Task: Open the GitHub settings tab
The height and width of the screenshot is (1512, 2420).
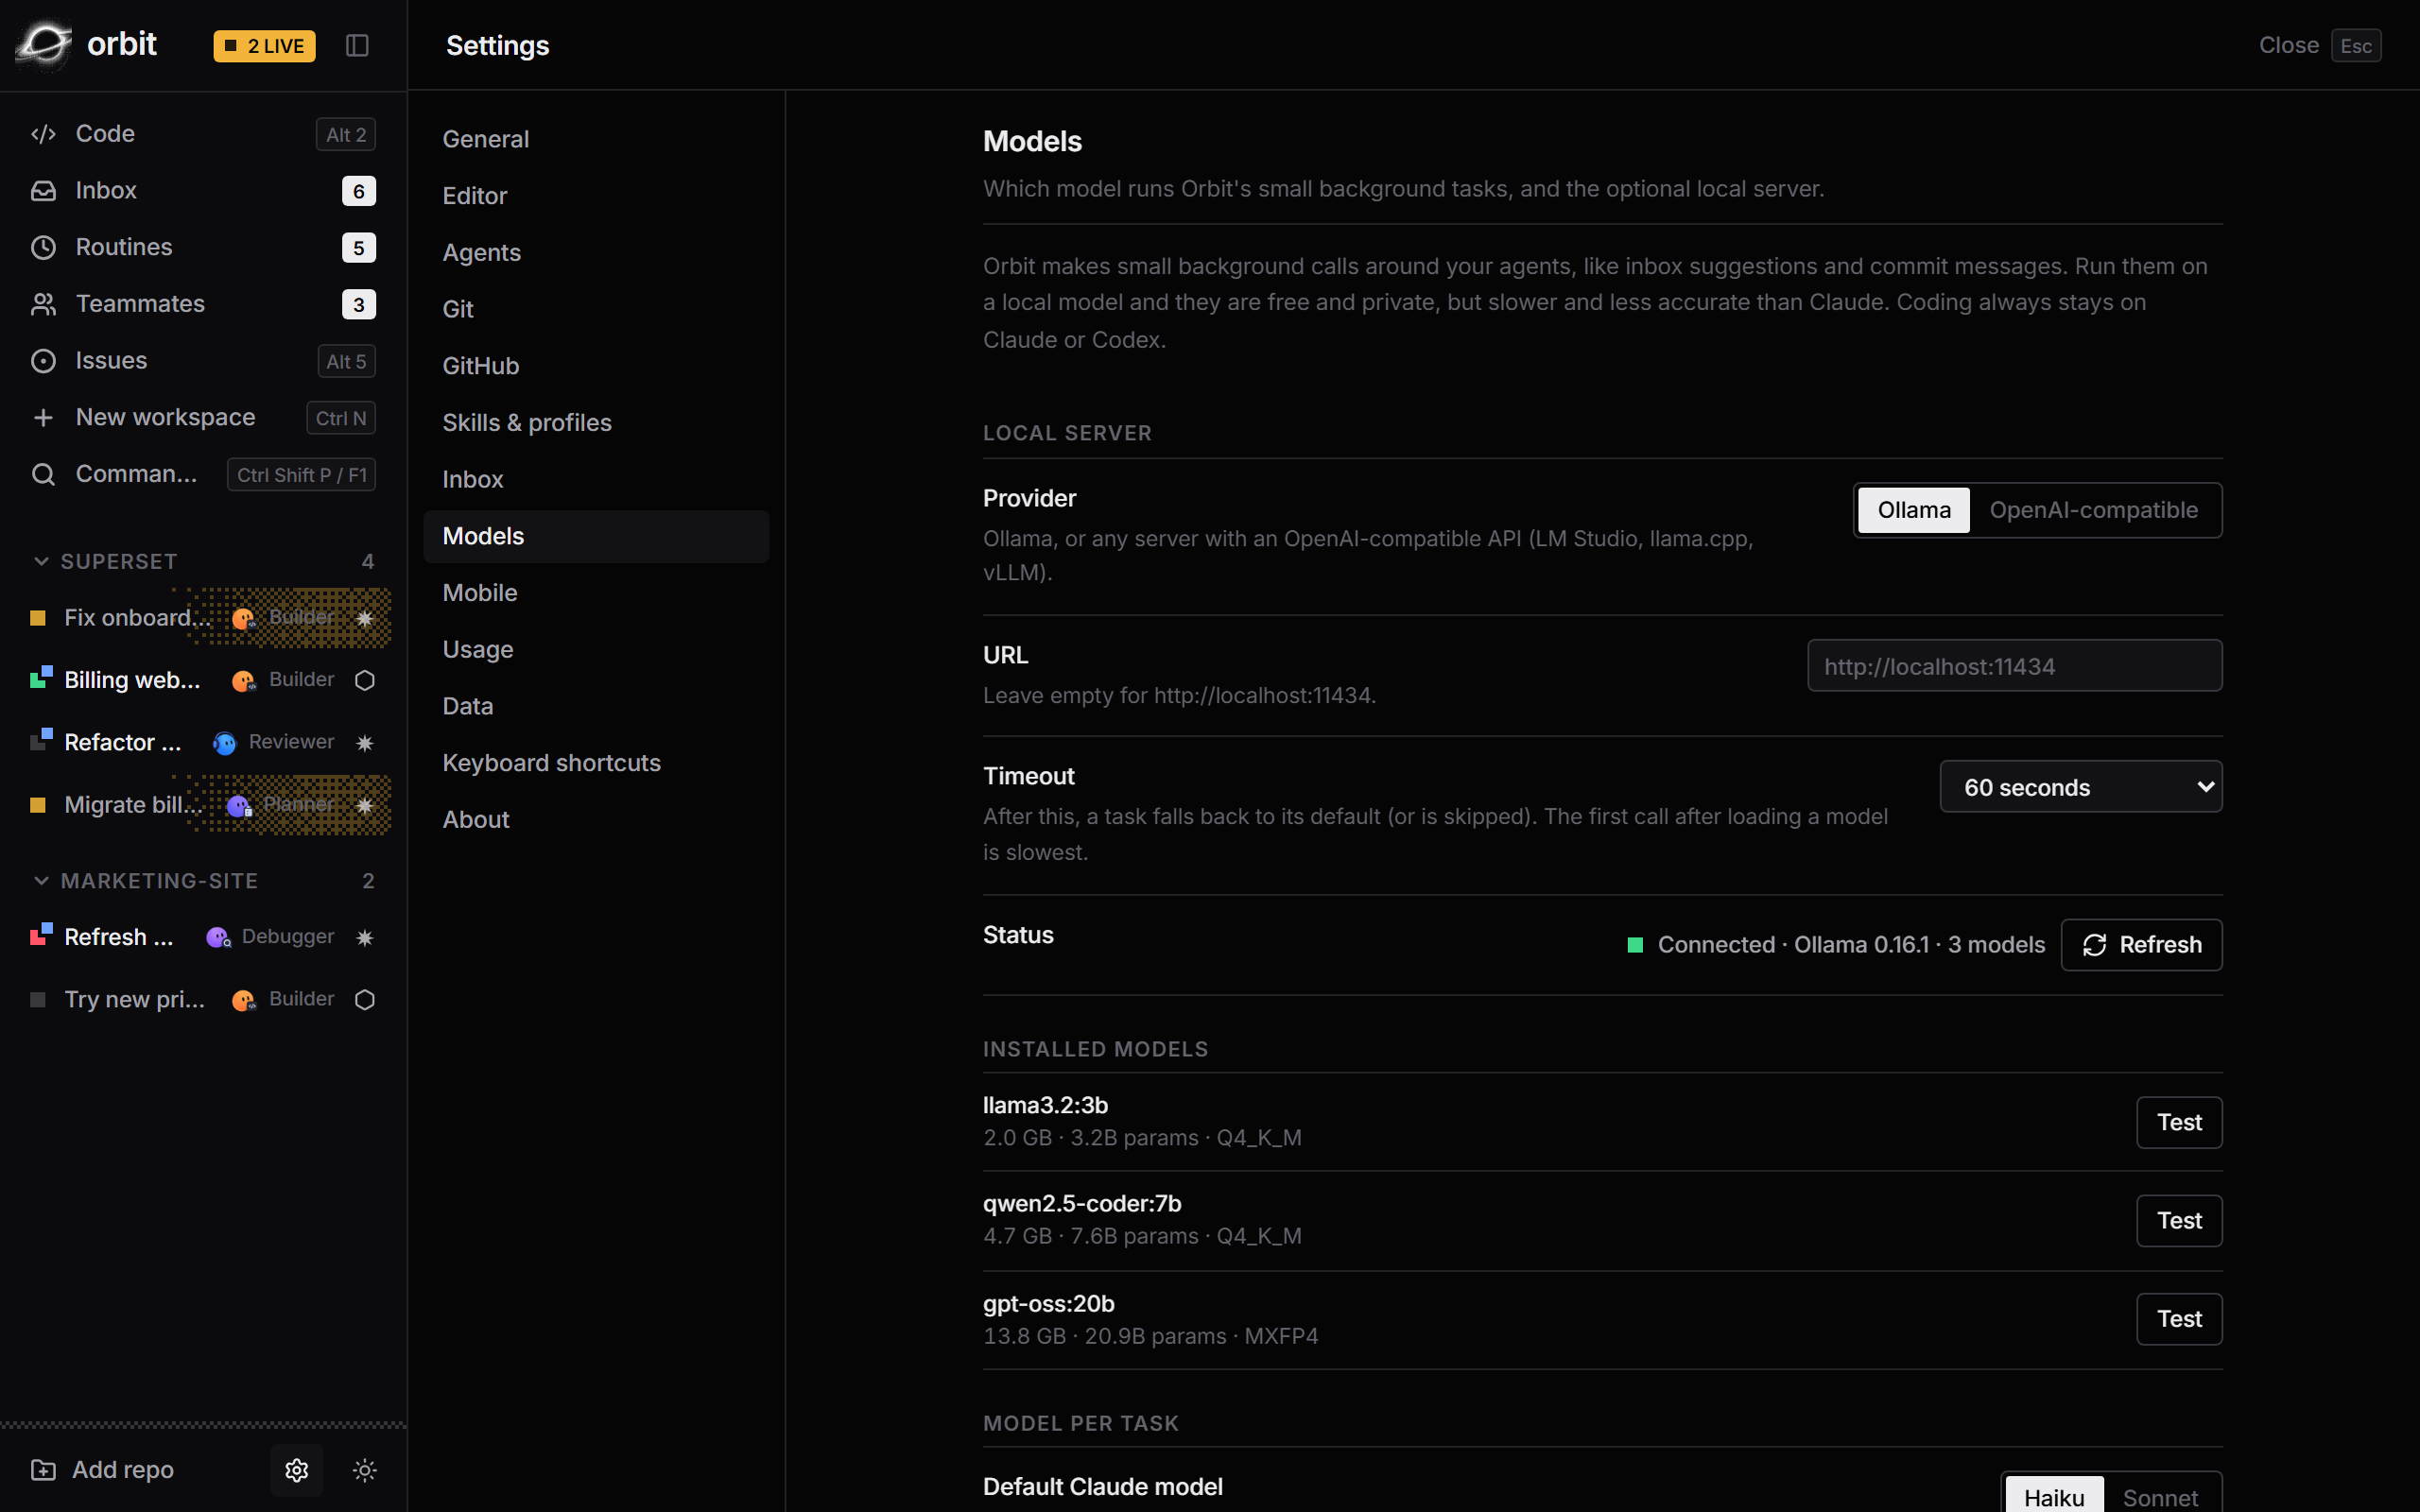Action: point(596,366)
